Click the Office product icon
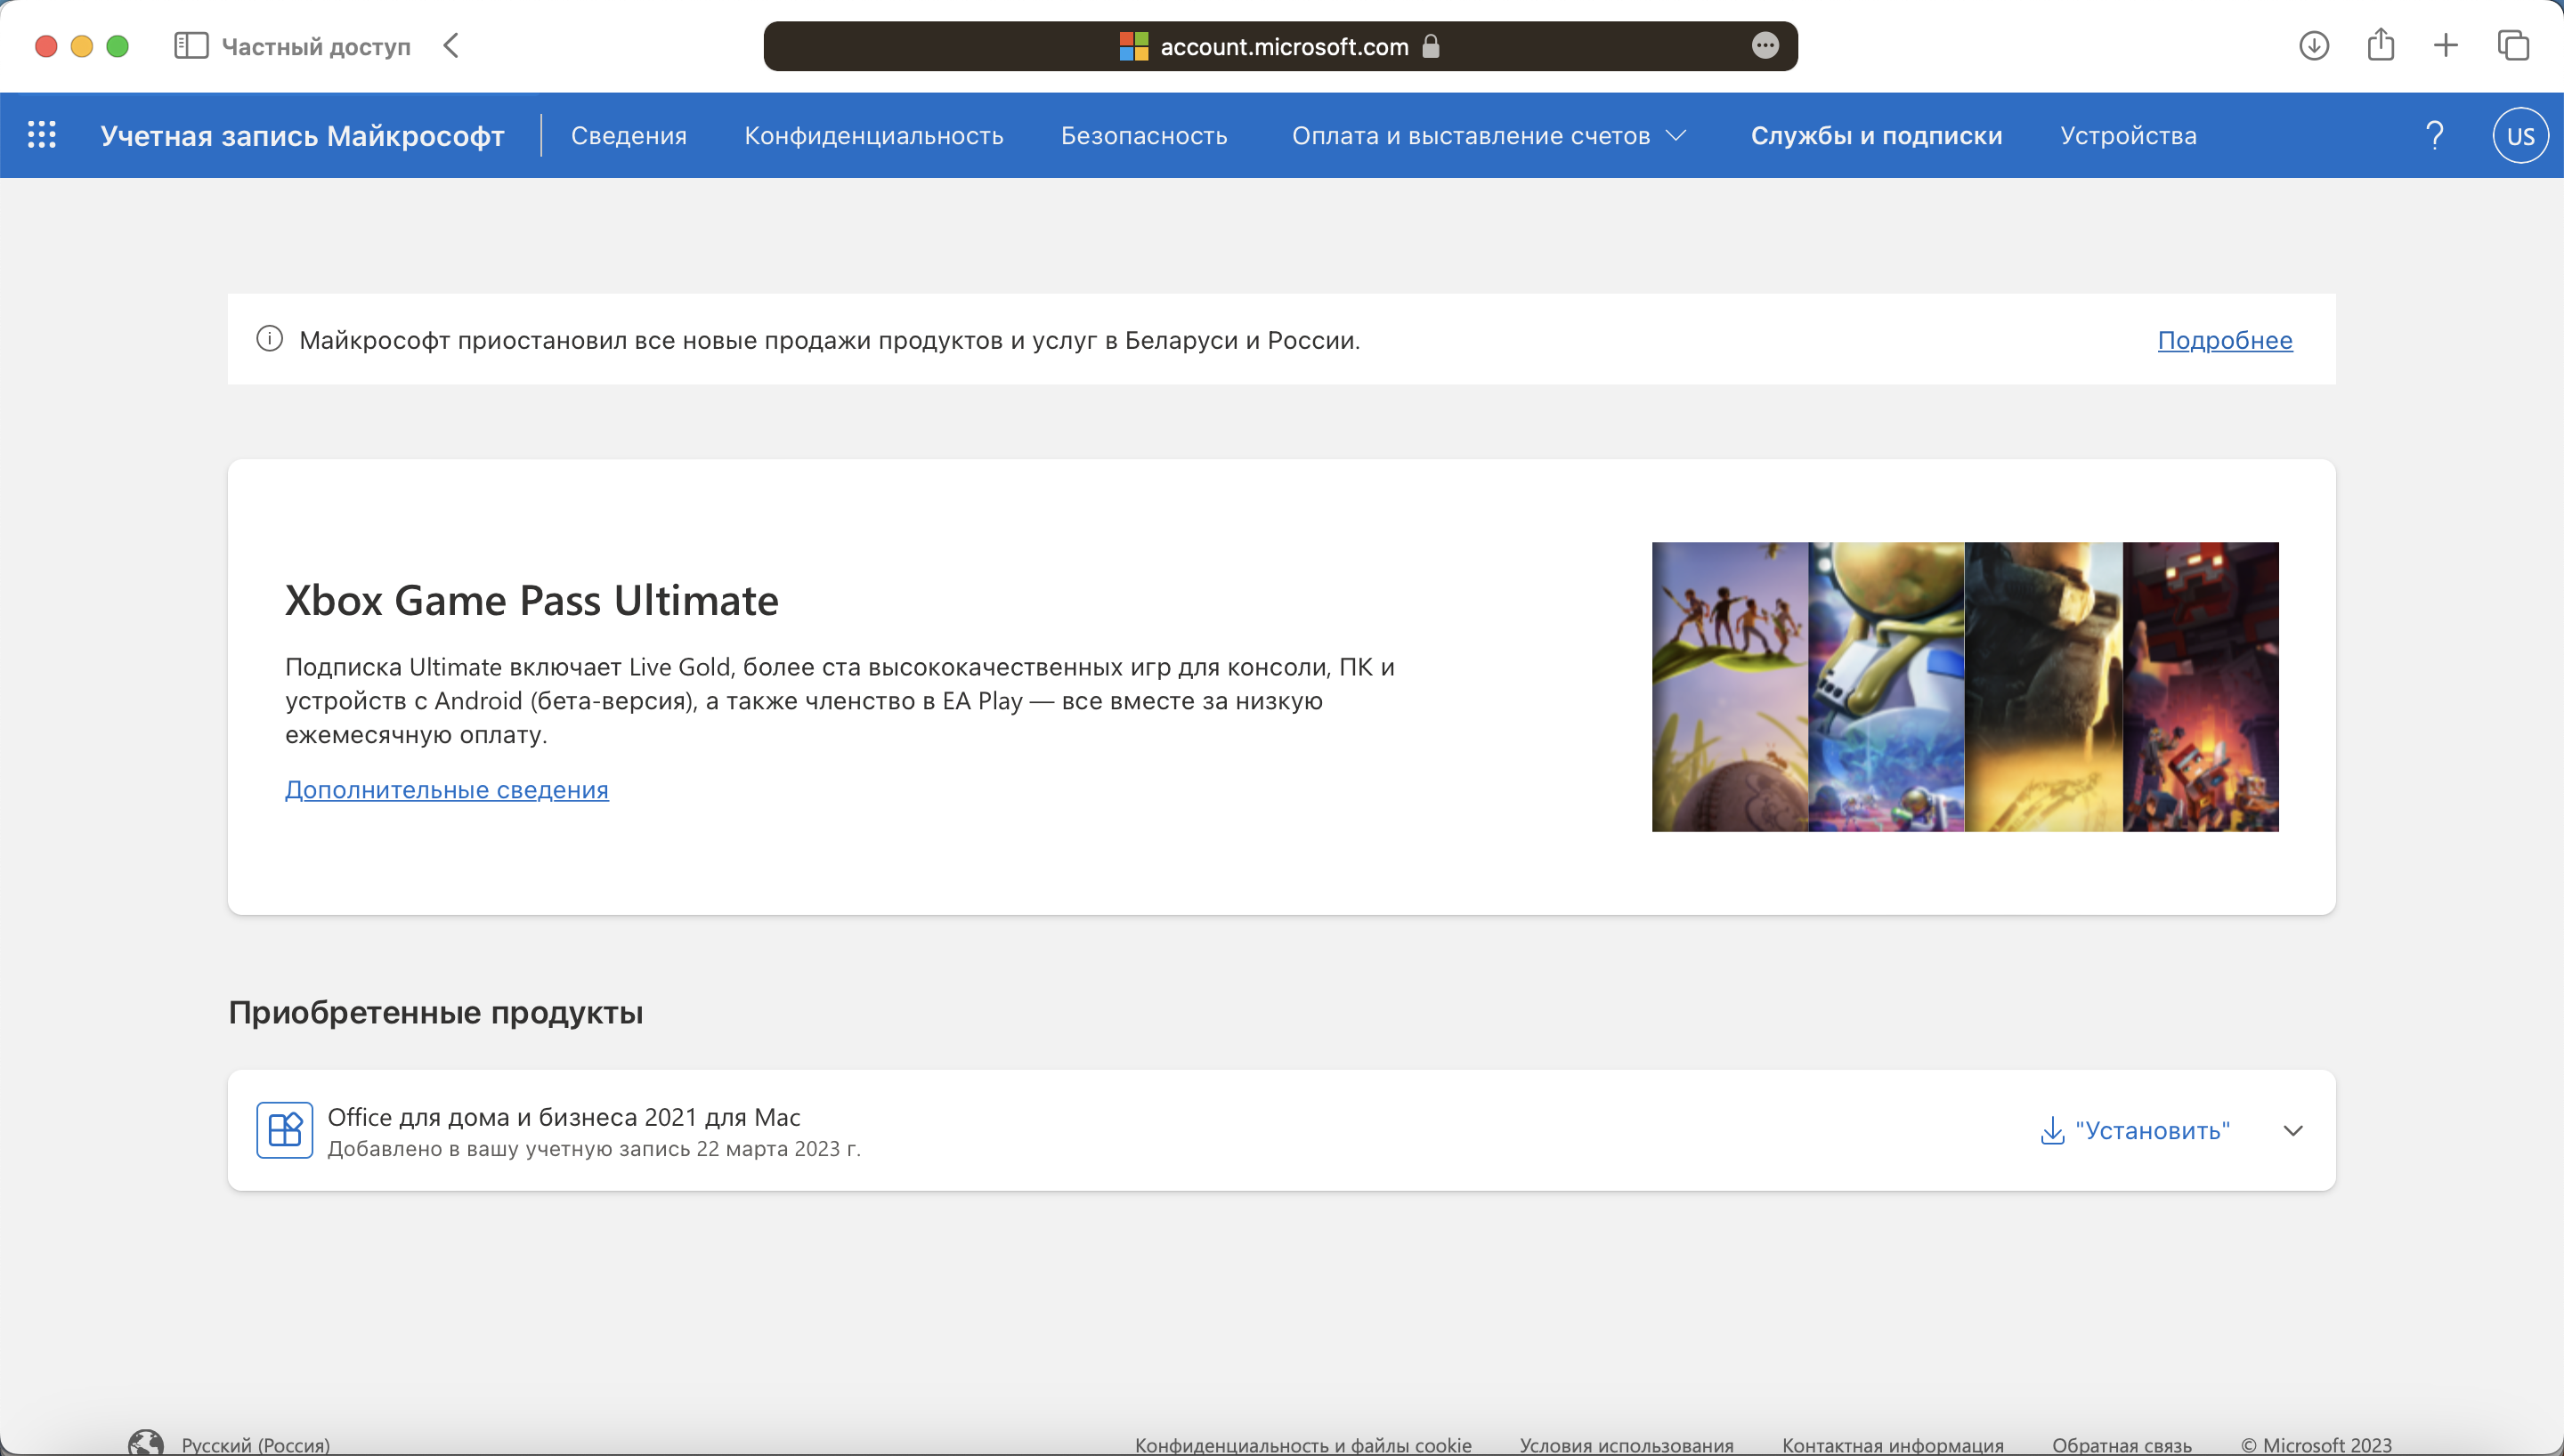The width and height of the screenshot is (2564, 1456). [285, 1130]
